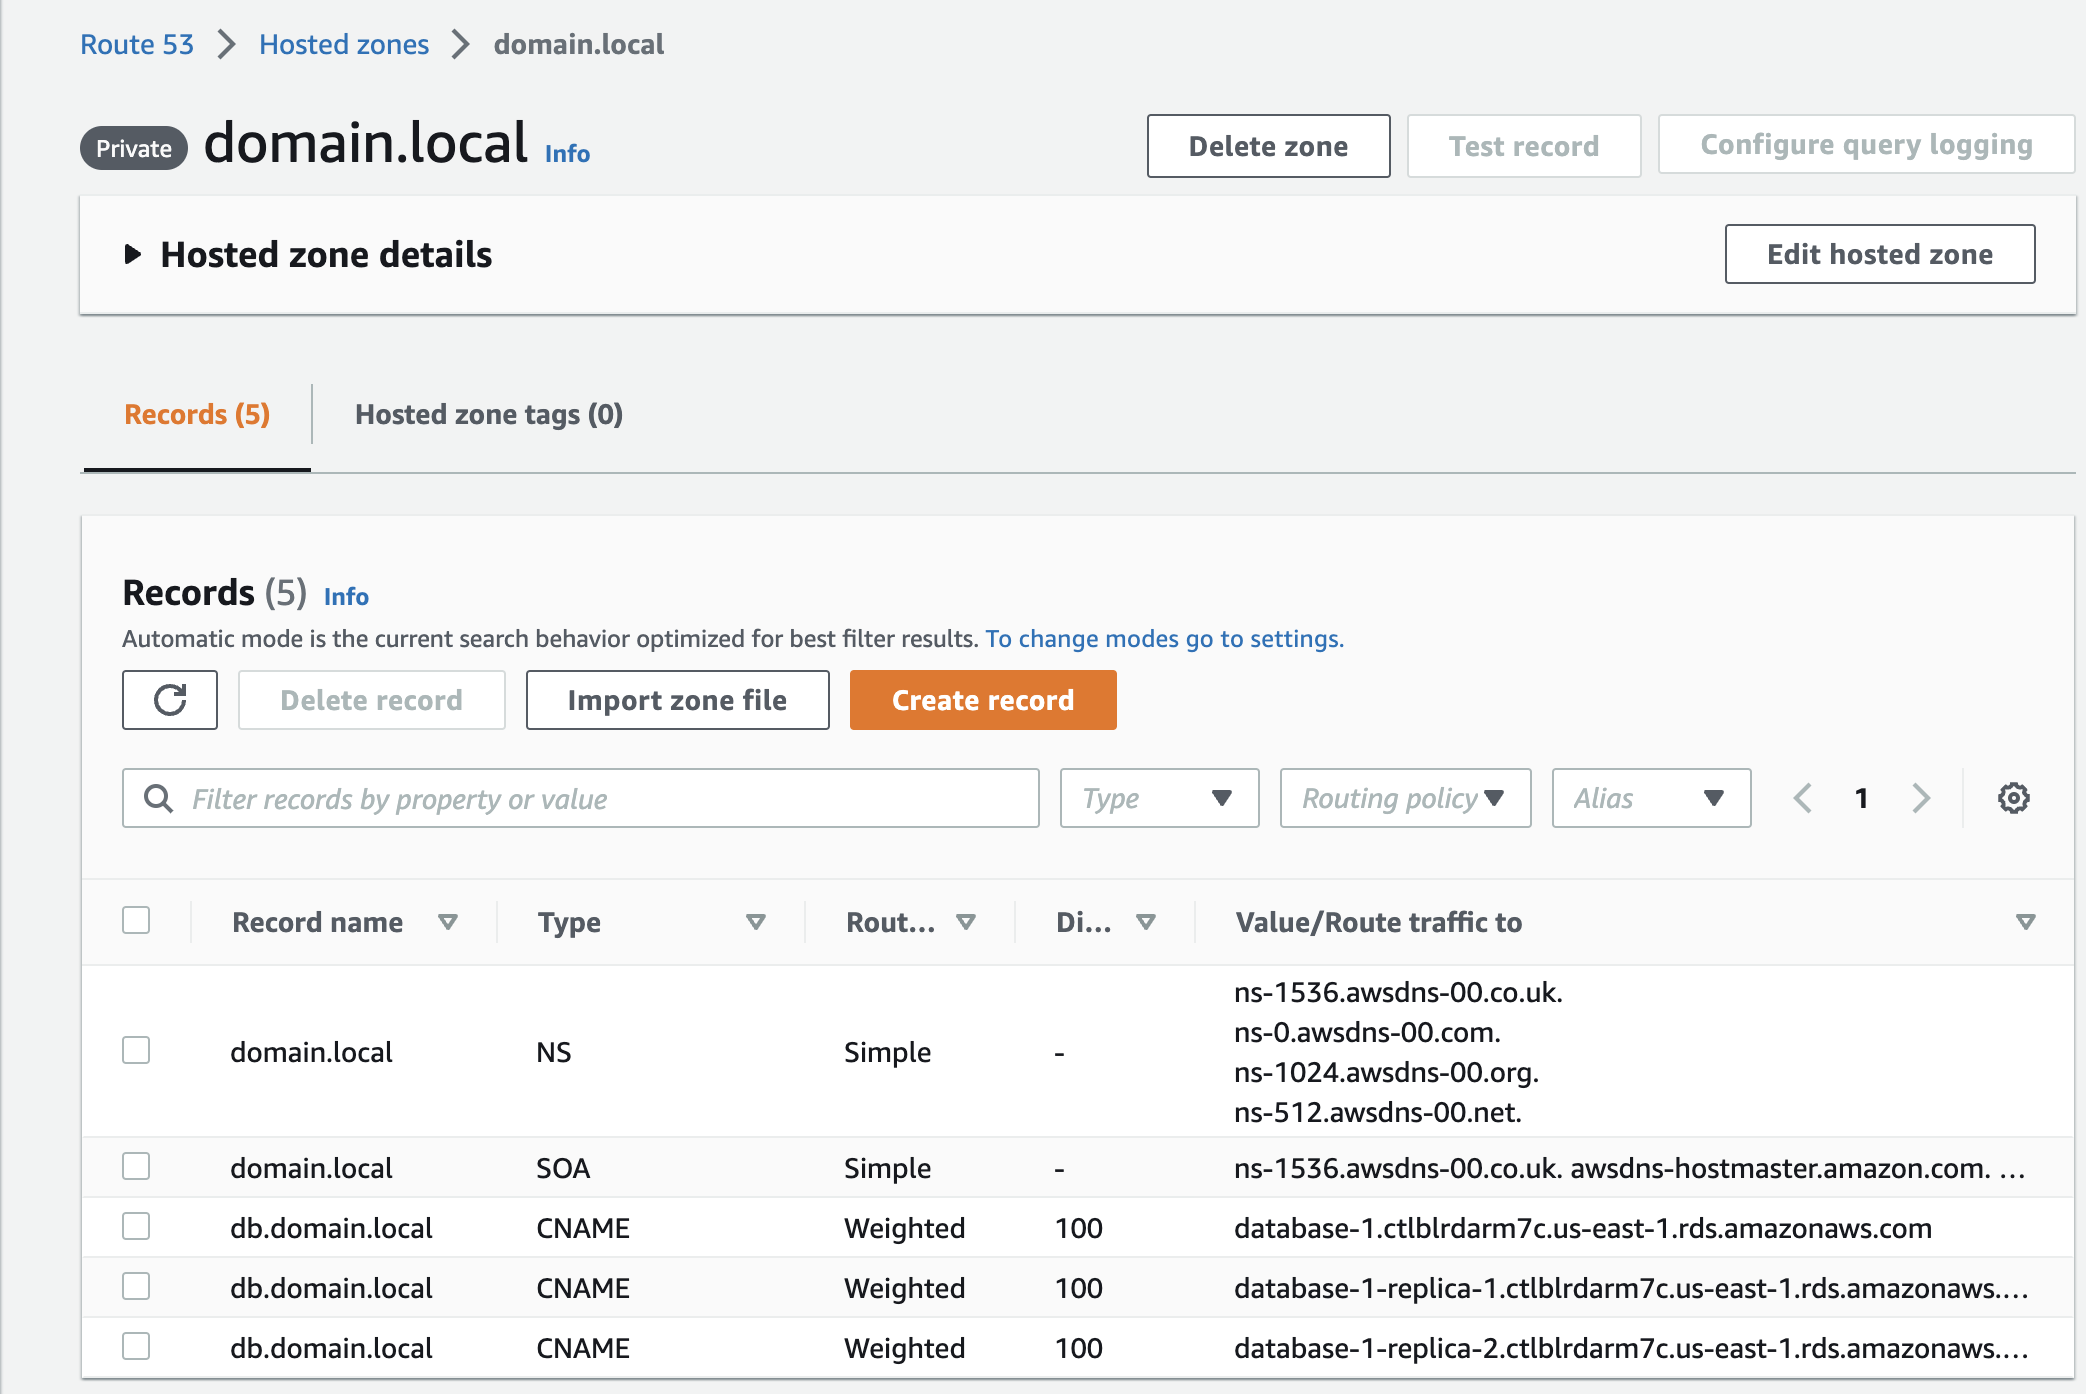
Task: Switch to Hosted zone tags tab
Action: [488, 414]
